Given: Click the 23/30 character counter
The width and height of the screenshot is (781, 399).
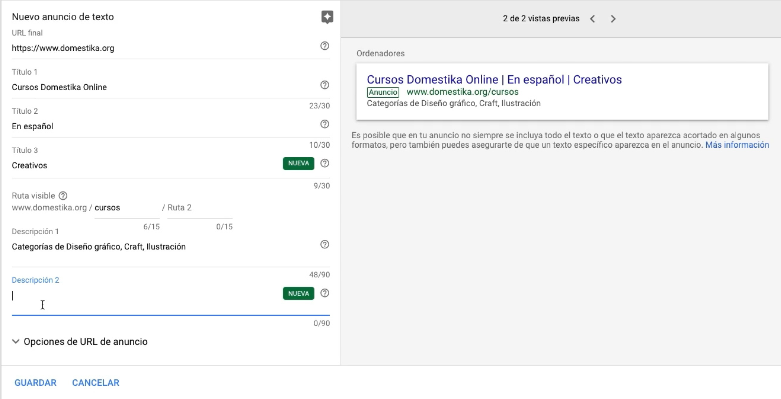Looking at the screenshot, I should tap(319, 106).
